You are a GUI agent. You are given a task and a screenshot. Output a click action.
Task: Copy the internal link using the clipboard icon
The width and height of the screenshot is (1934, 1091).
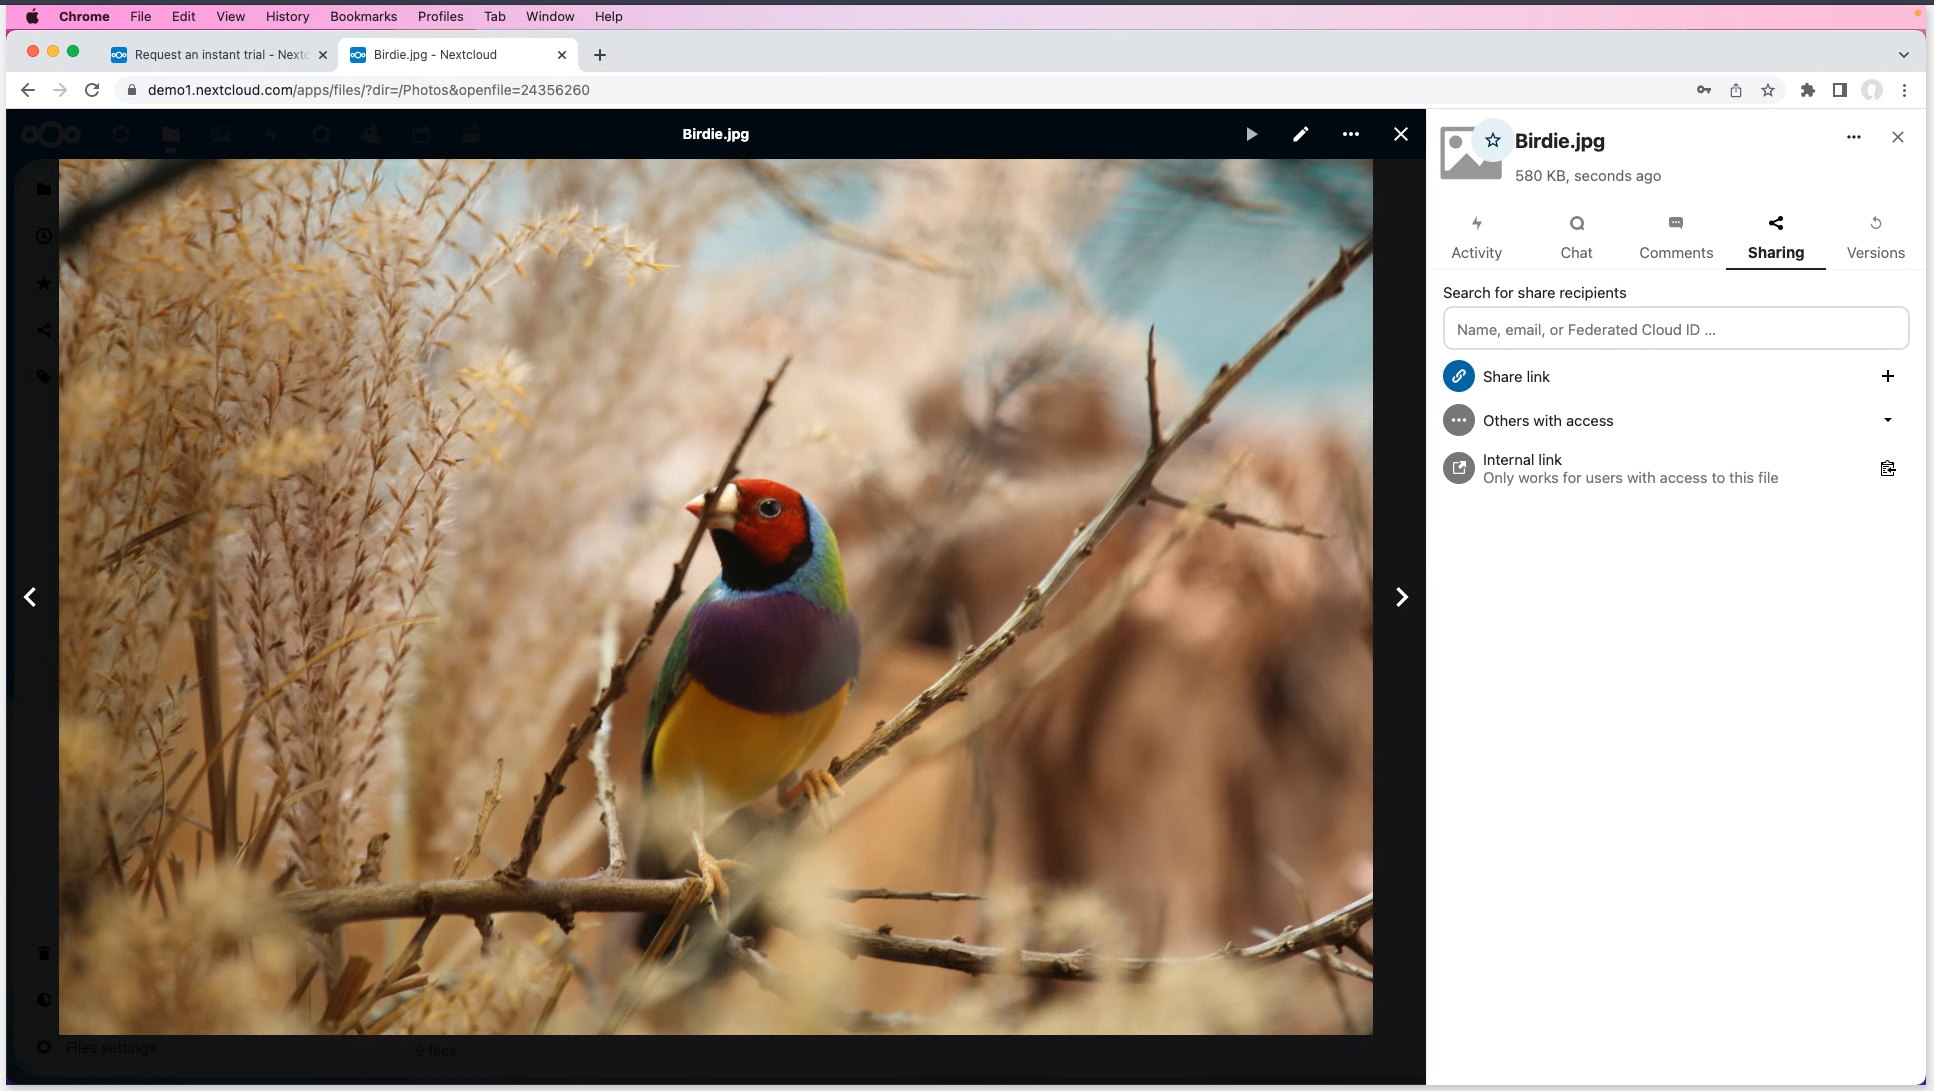pos(1888,468)
